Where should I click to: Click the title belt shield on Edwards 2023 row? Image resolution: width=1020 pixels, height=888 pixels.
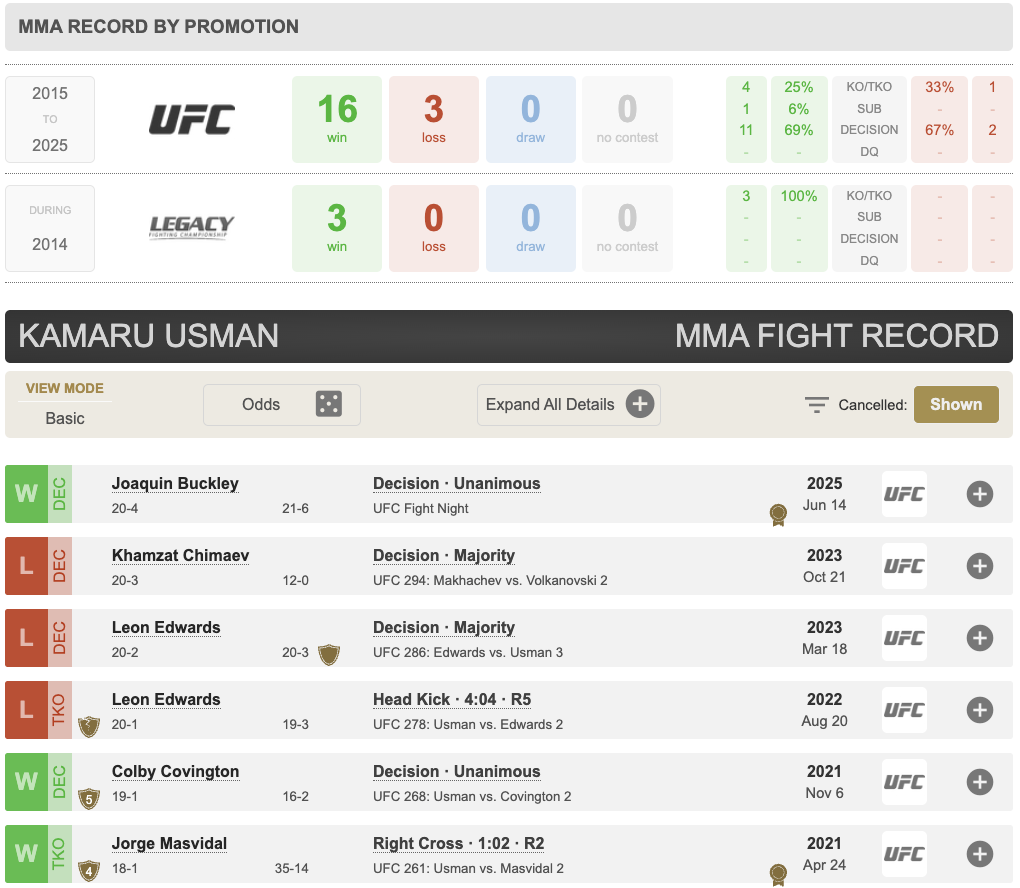(328, 655)
